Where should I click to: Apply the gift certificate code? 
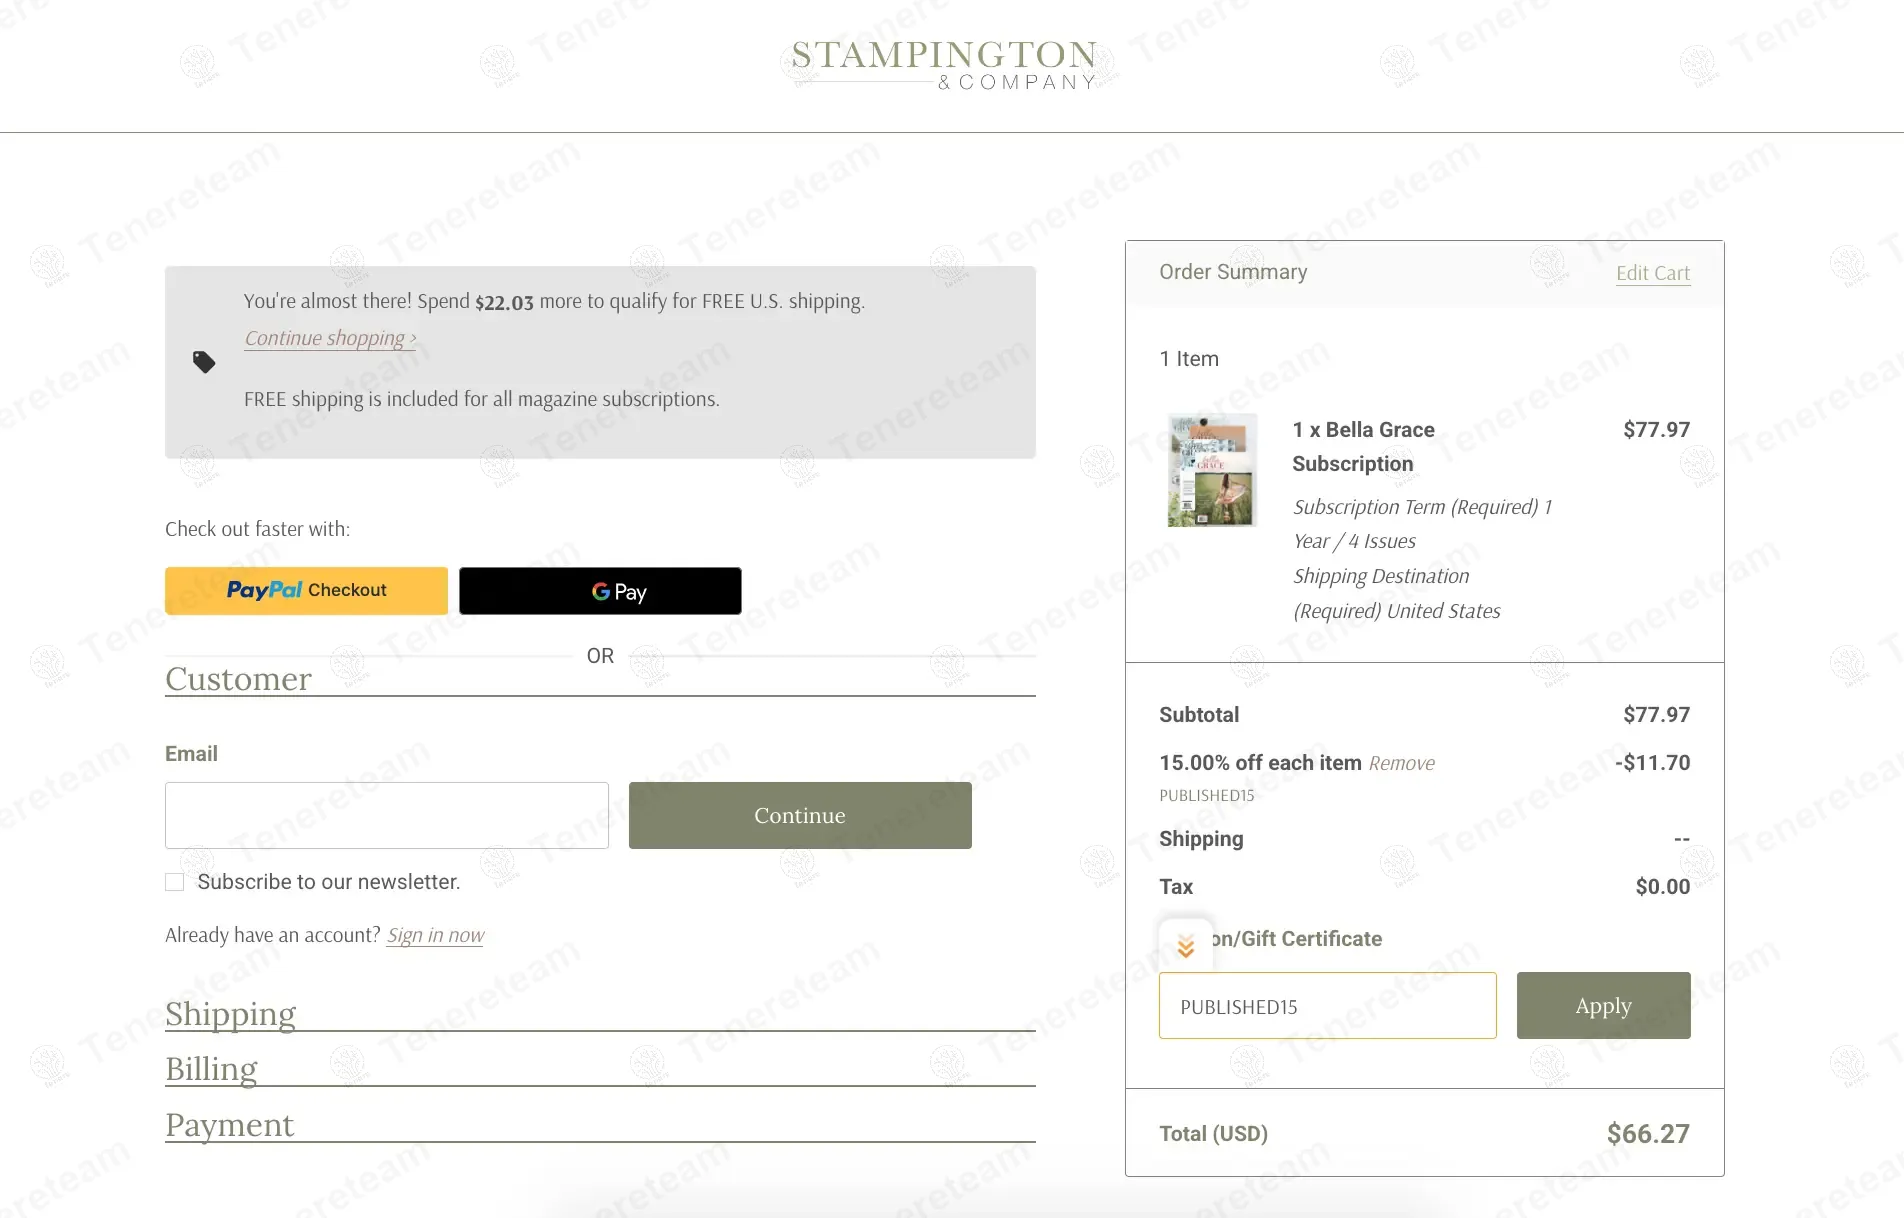pyautogui.click(x=1603, y=1006)
